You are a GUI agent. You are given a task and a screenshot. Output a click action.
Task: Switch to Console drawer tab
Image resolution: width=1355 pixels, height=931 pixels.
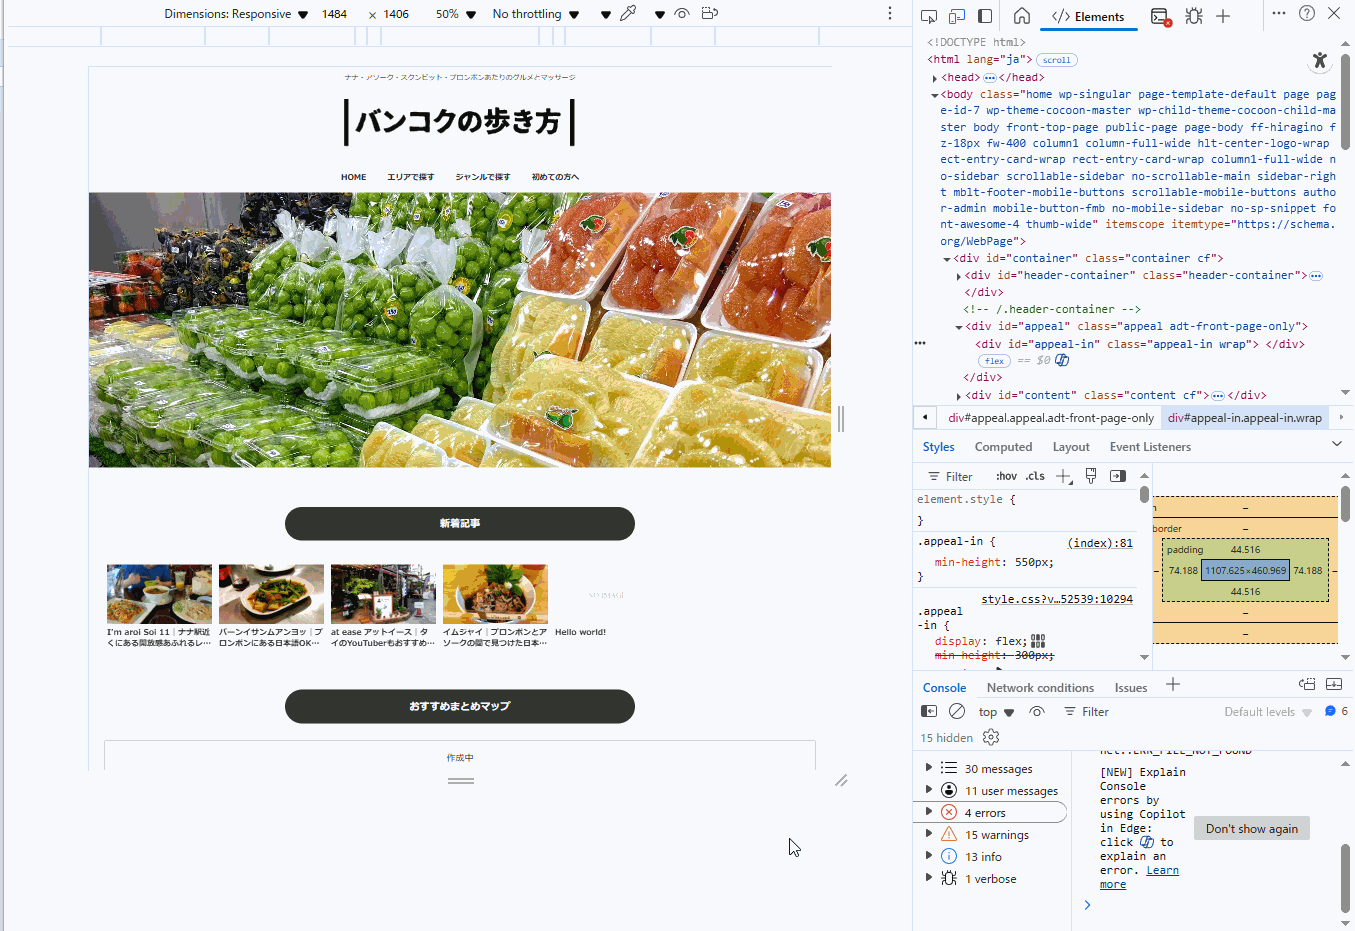click(x=944, y=688)
